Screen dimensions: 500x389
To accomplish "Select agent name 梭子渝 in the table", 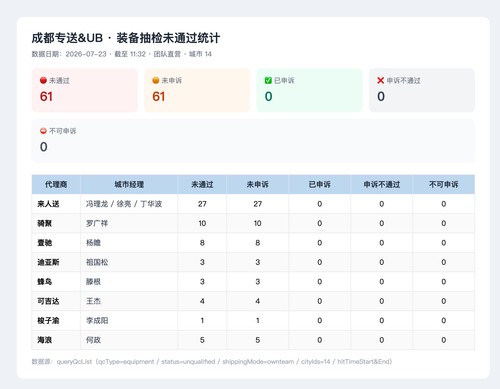I will (x=48, y=321).
